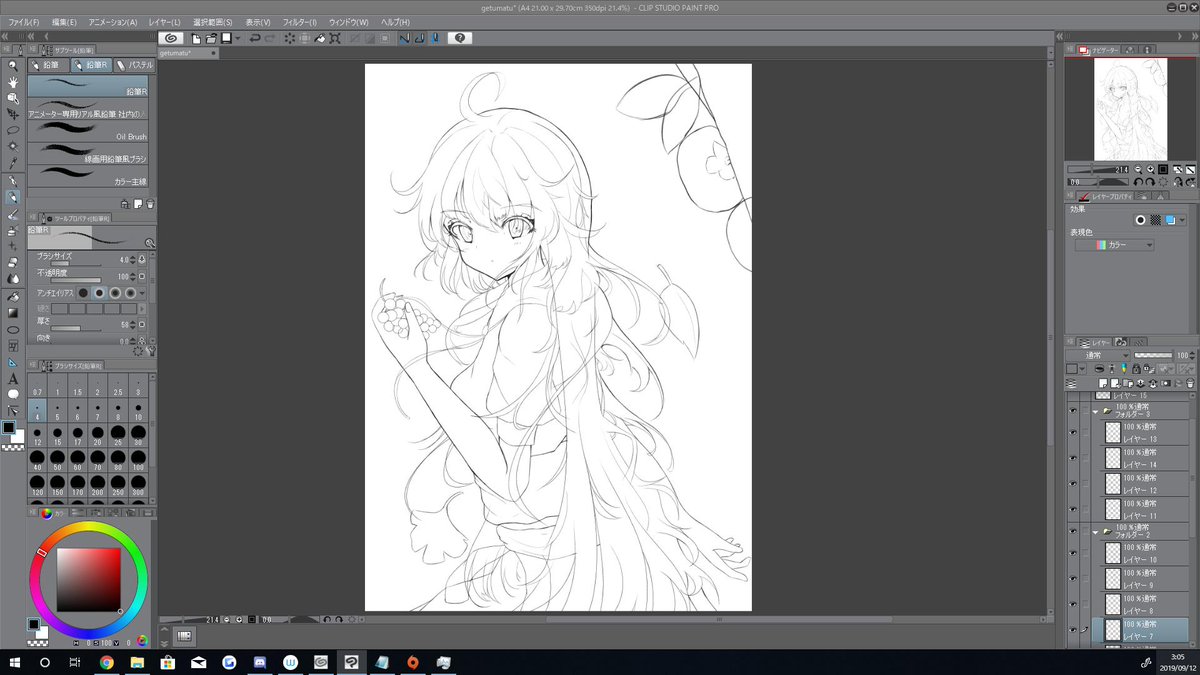This screenshot has height=675, width=1200.
Task: Select the Zoom magnifier tool
Action: [x=13, y=66]
